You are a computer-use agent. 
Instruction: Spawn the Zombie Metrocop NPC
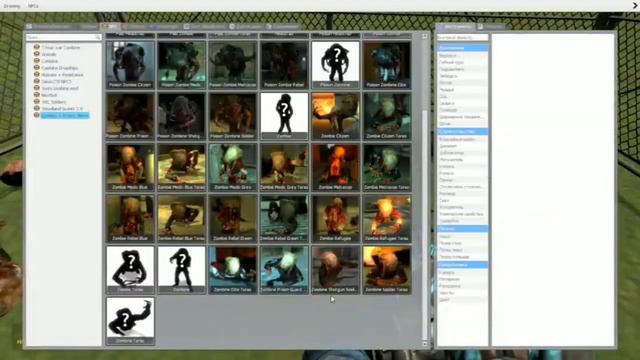[336, 167]
